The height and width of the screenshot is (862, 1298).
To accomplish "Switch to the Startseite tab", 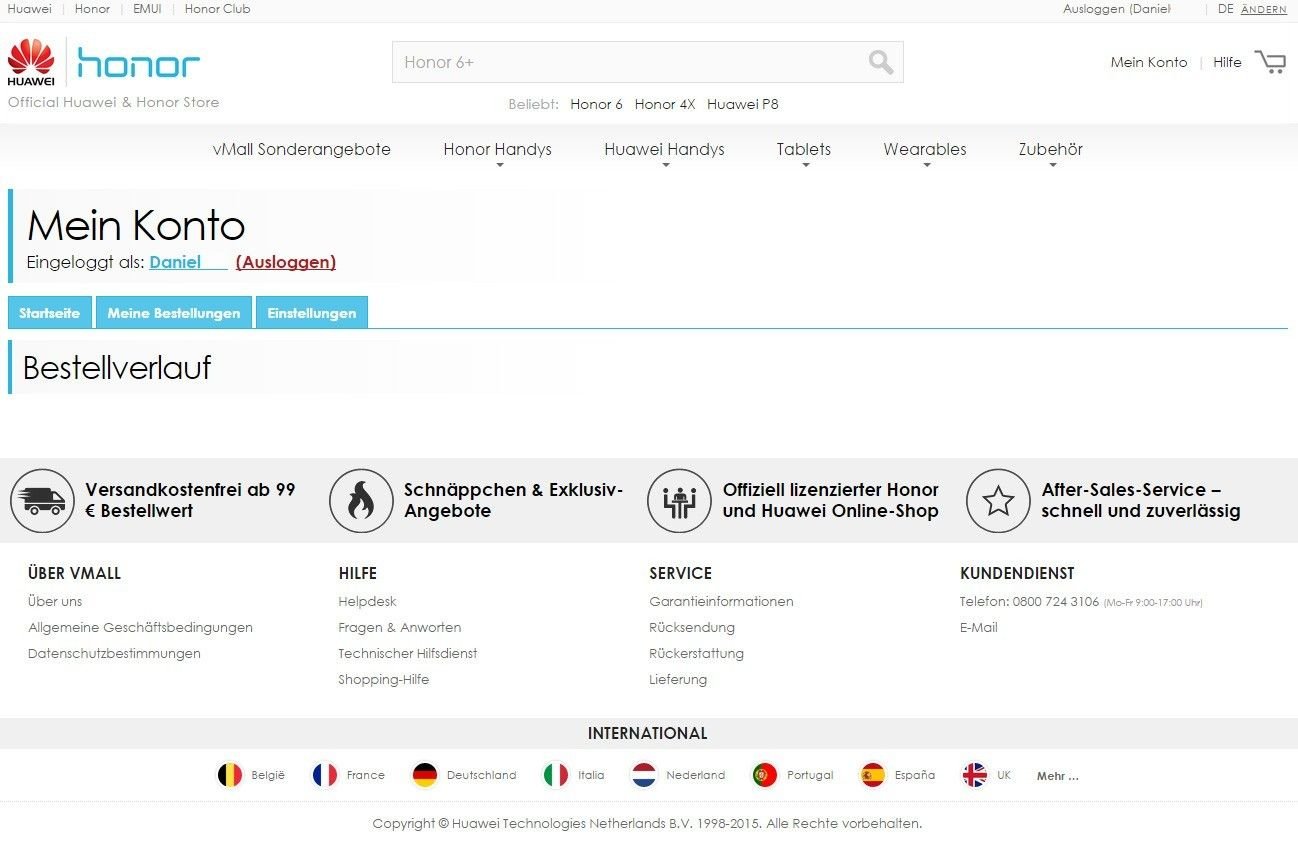I will point(50,313).
